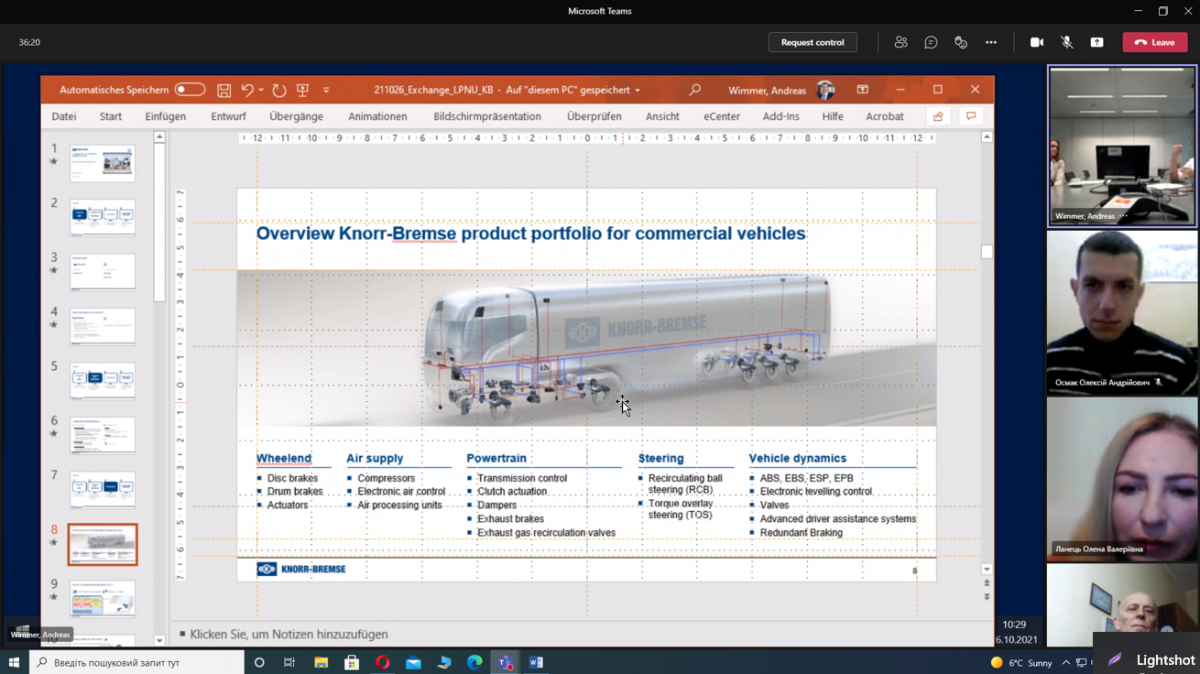Open the file name save location dropdown

(x=637, y=90)
